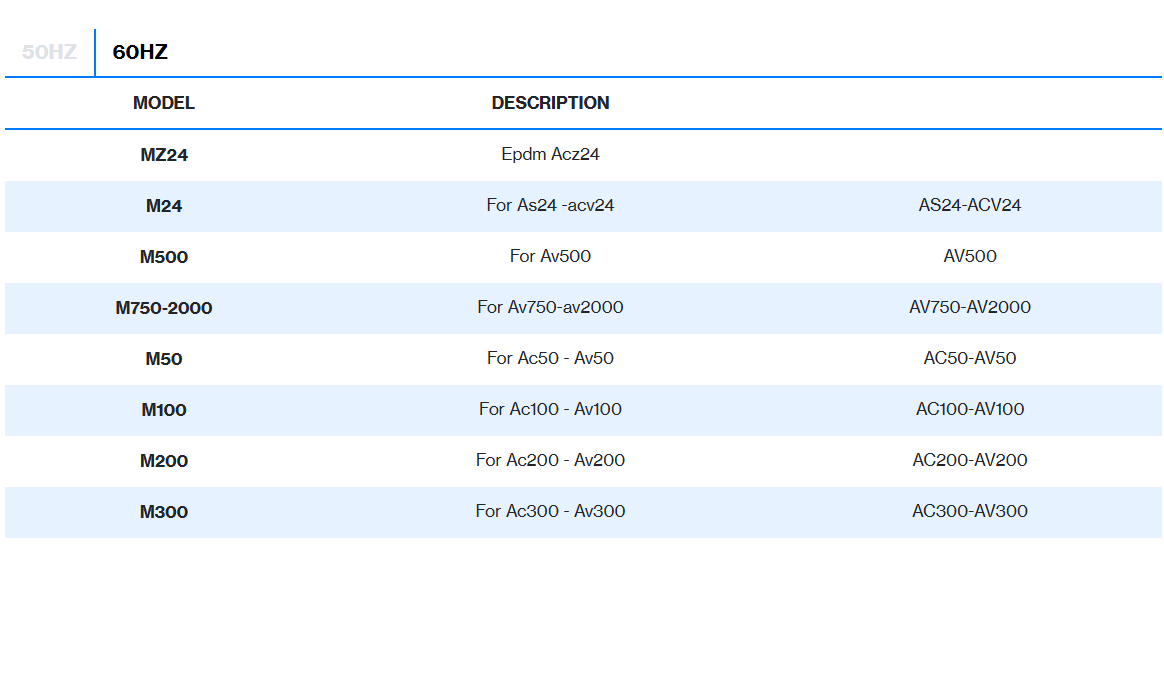Click 'AS24-ACV24' in the last column
This screenshot has height=681, width=1164.
click(x=970, y=206)
